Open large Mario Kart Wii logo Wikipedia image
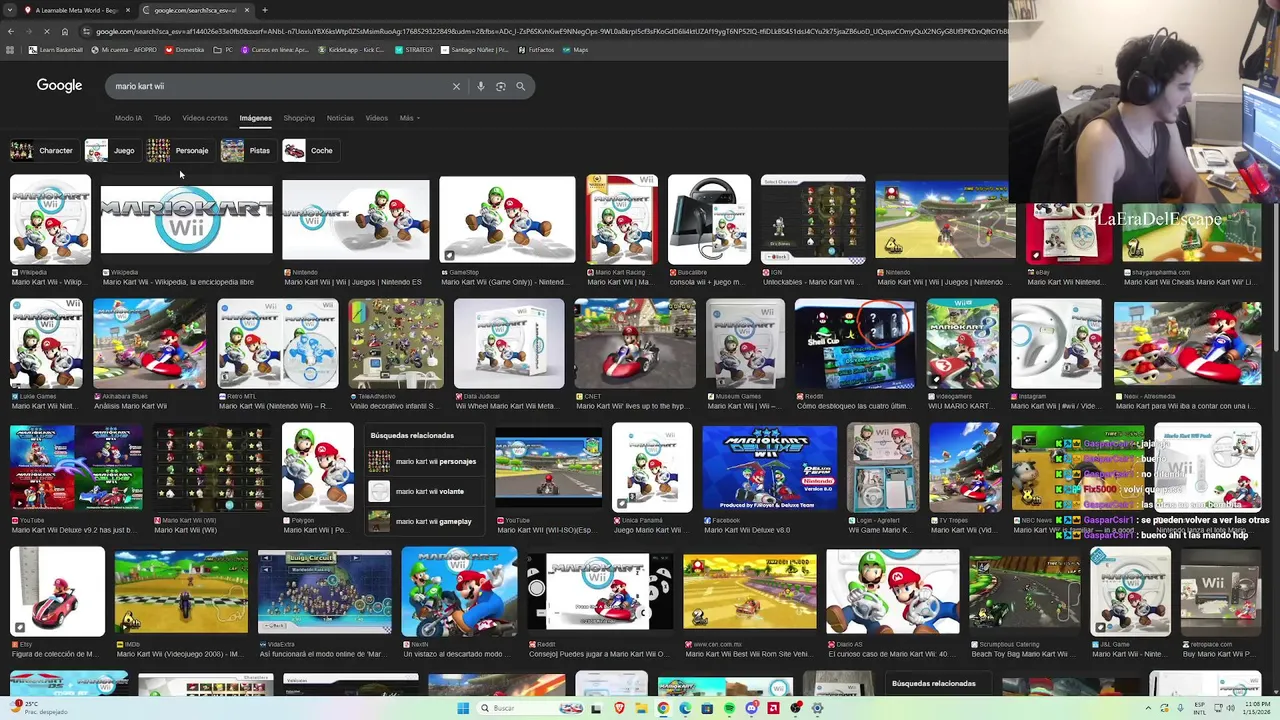This screenshot has width=1280, height=720. [186, 220]
